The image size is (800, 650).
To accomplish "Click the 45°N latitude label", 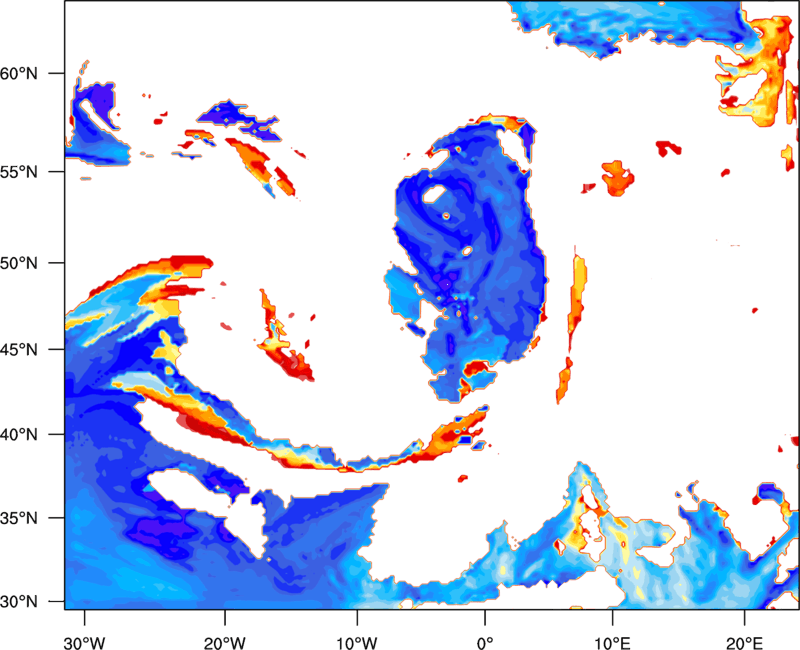I will tap(19, 349).
